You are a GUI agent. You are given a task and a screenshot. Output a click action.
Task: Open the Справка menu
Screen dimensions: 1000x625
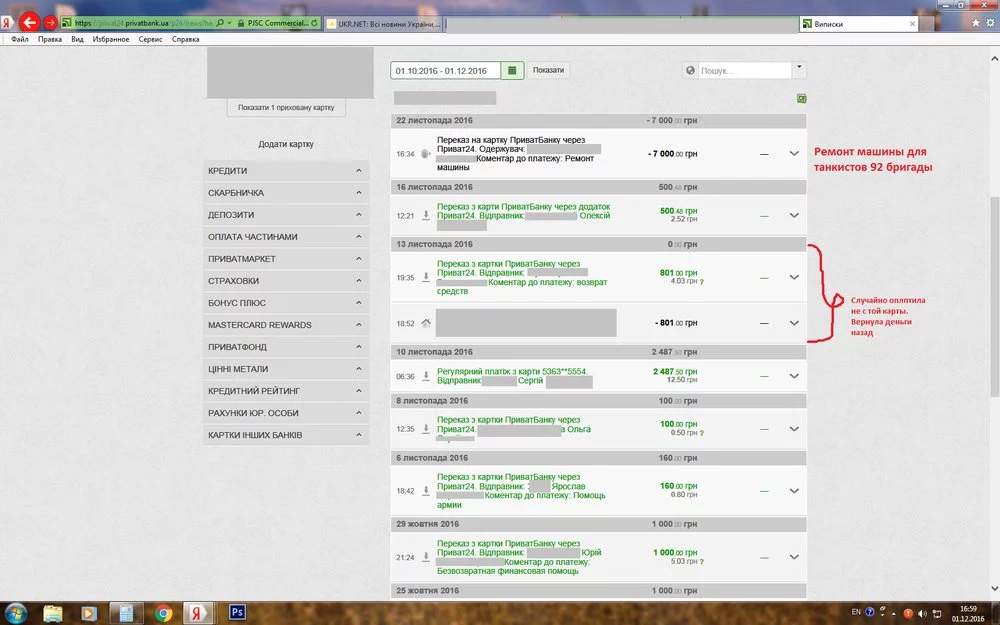tap(186, 39)
